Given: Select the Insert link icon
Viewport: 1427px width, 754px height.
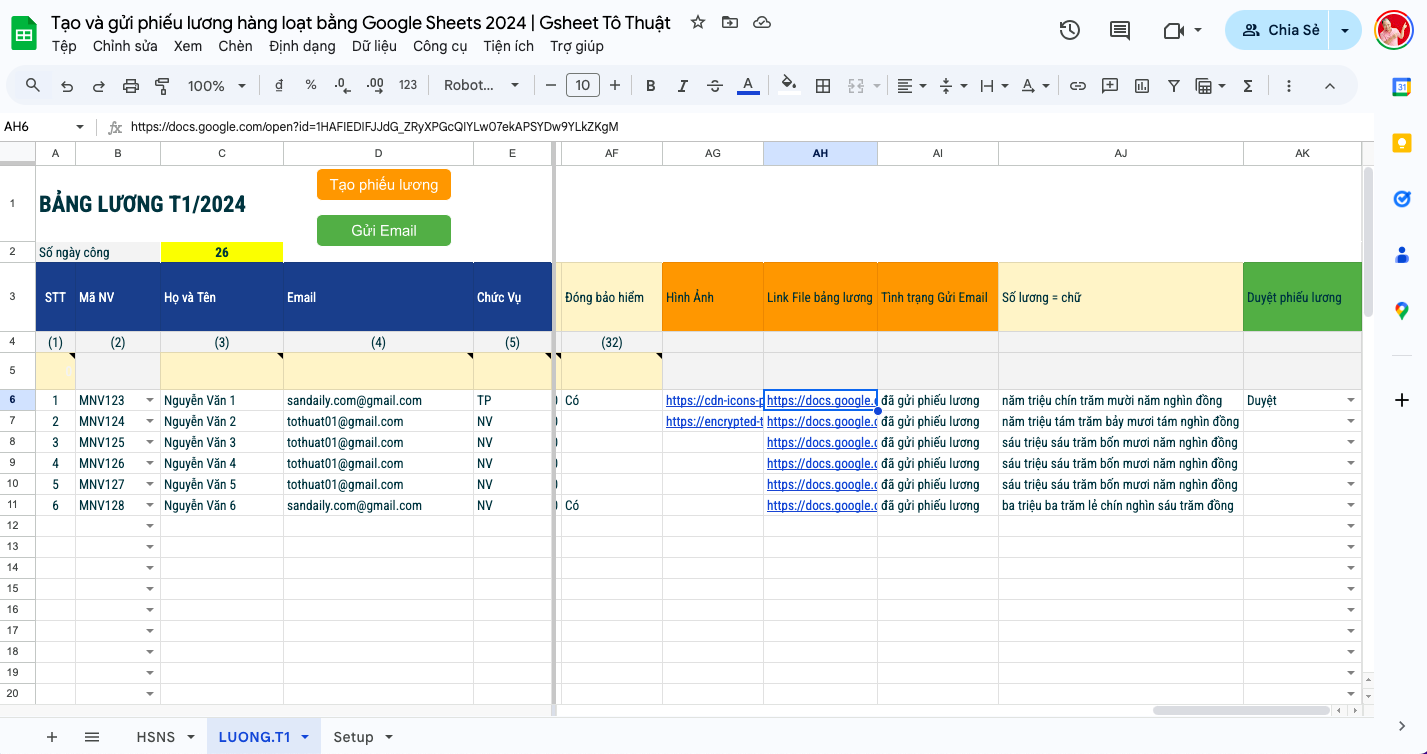Looking at the screenshot, I should [x=1077, y=85].
